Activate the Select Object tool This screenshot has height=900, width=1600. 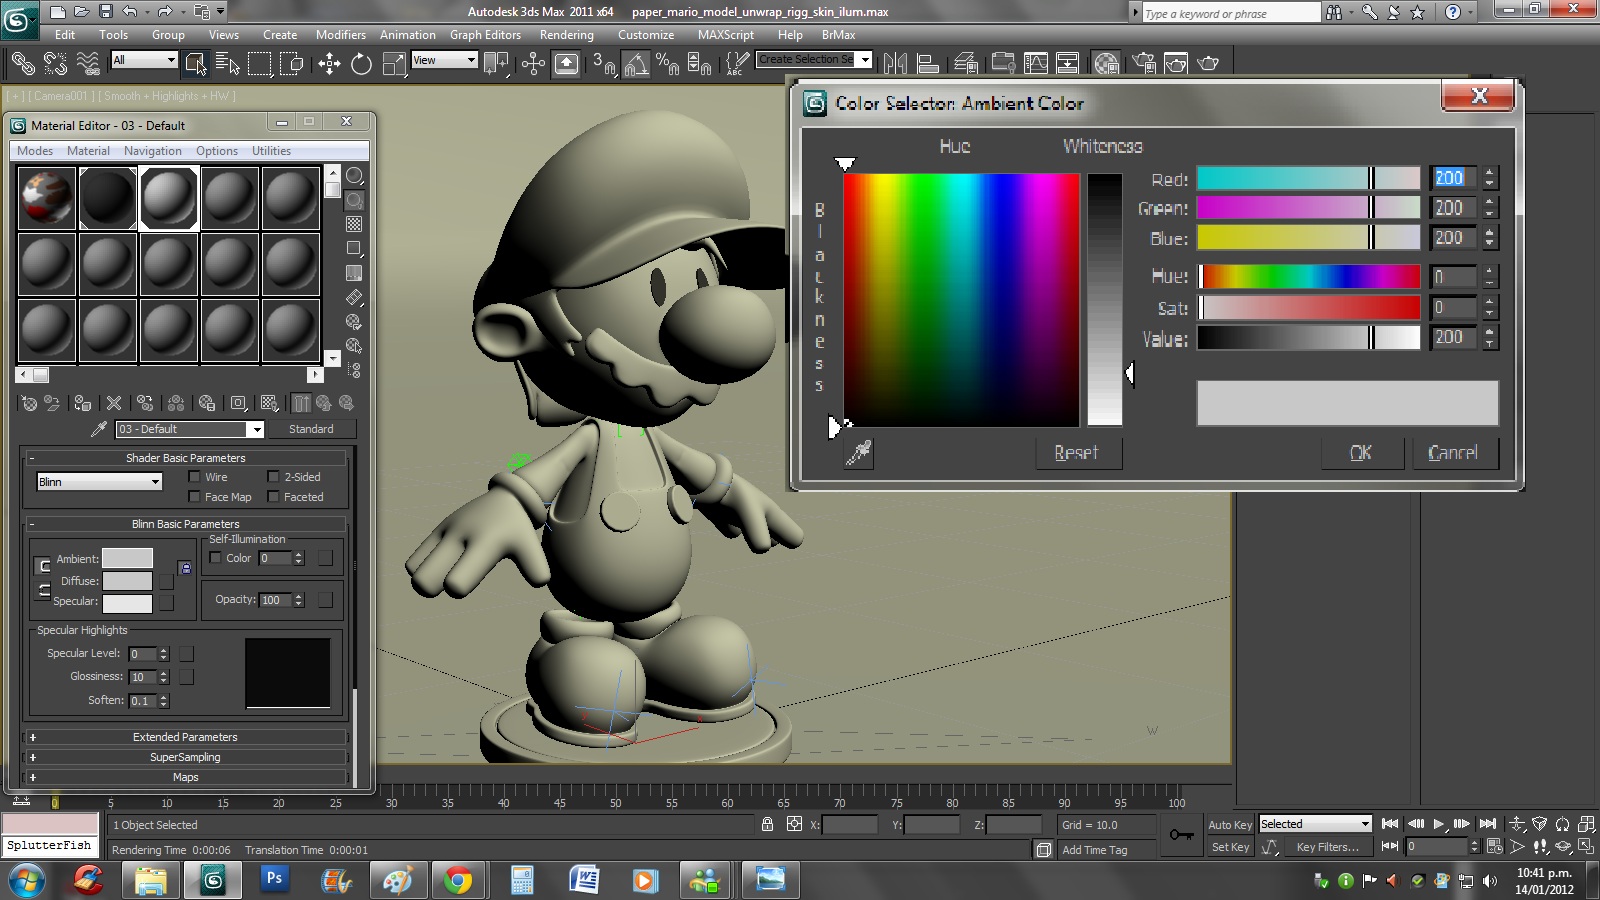pyautogui.click(x=195, y=64)
